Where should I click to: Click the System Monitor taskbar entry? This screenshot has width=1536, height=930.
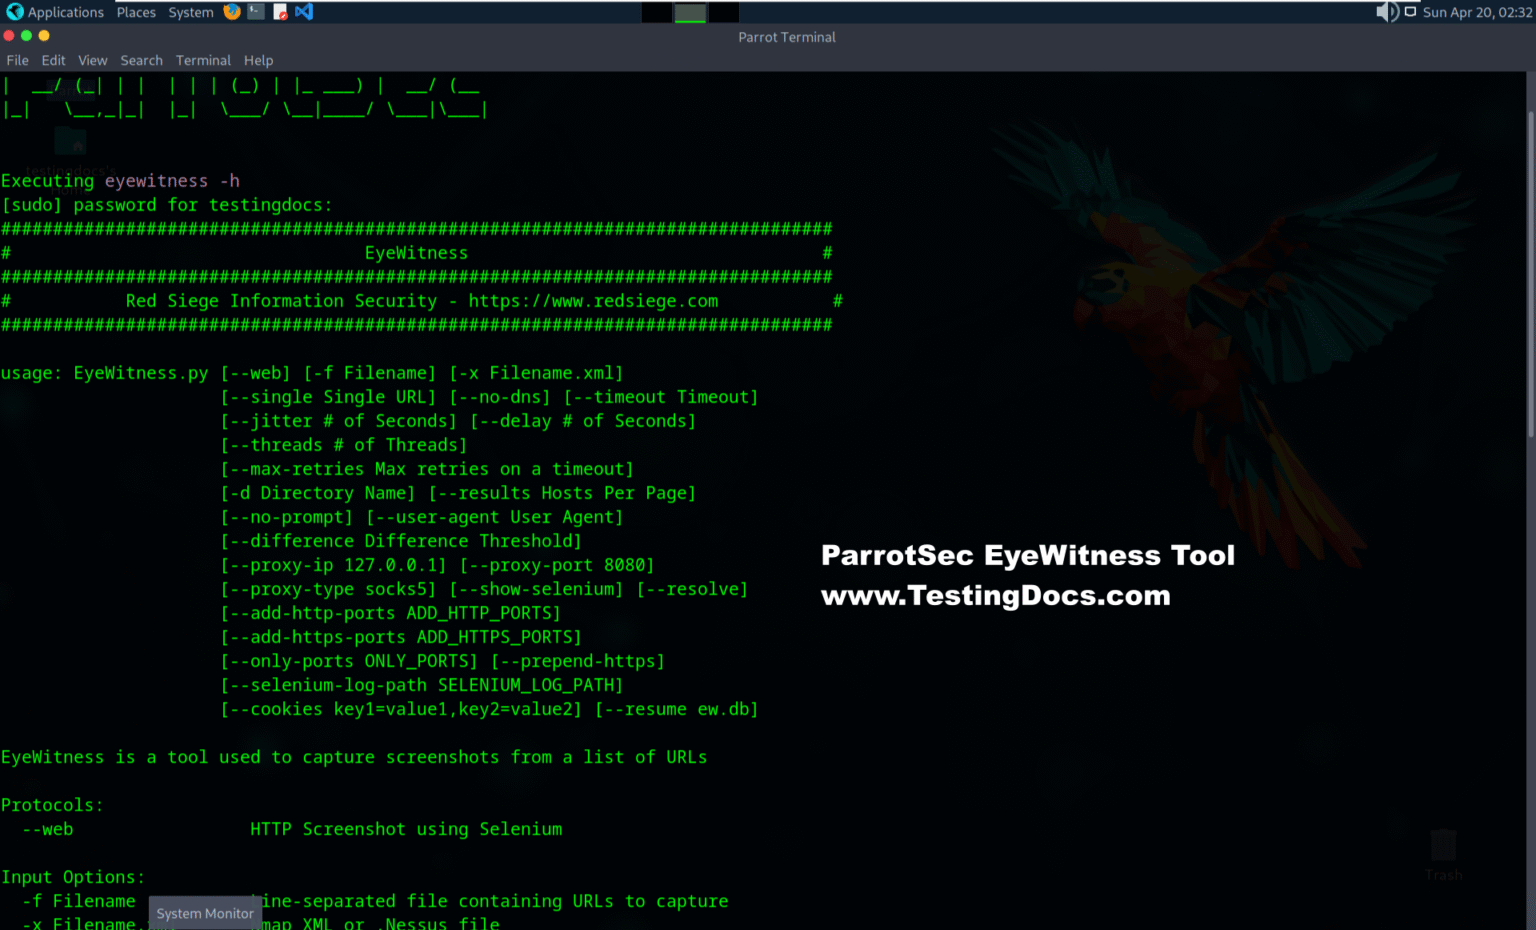[x=205, y=913]
